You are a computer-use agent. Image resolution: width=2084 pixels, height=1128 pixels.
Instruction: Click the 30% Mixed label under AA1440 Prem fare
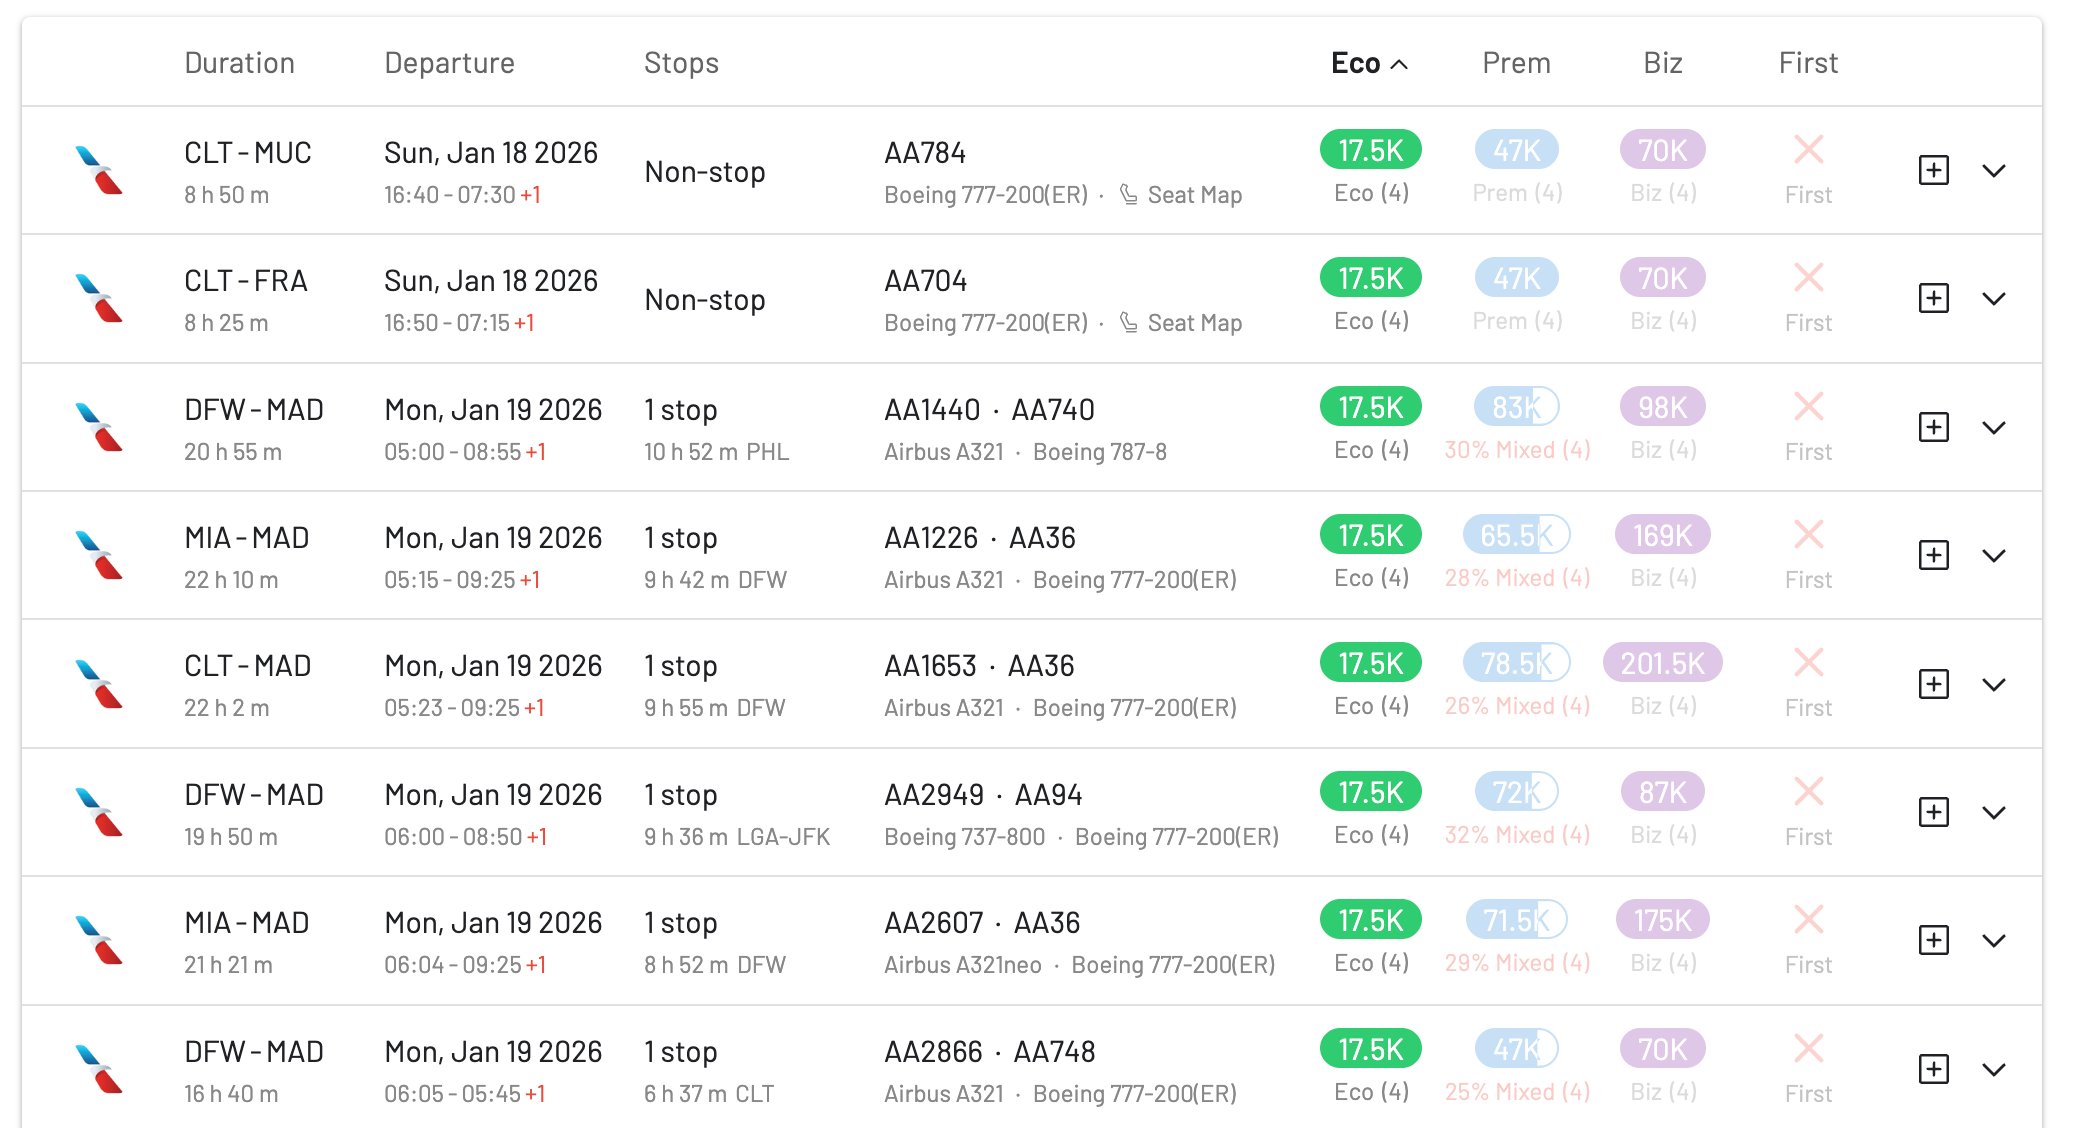(1516, 450)
